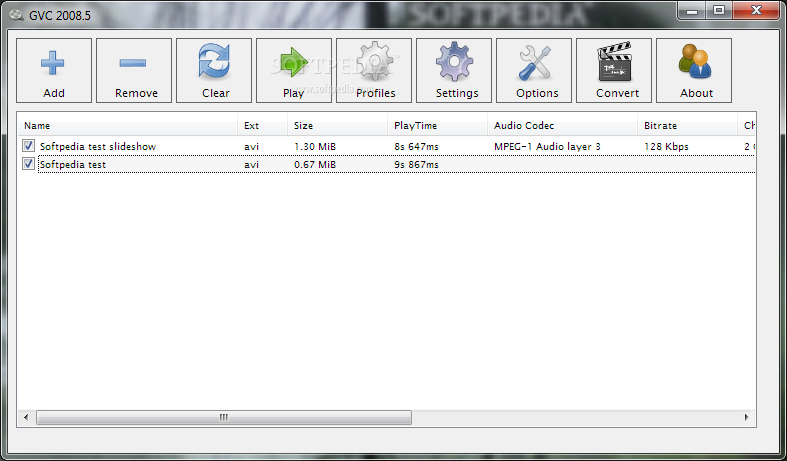Open the About dialog
Viewport: 787px width, 461px height.
pos(694,70)
